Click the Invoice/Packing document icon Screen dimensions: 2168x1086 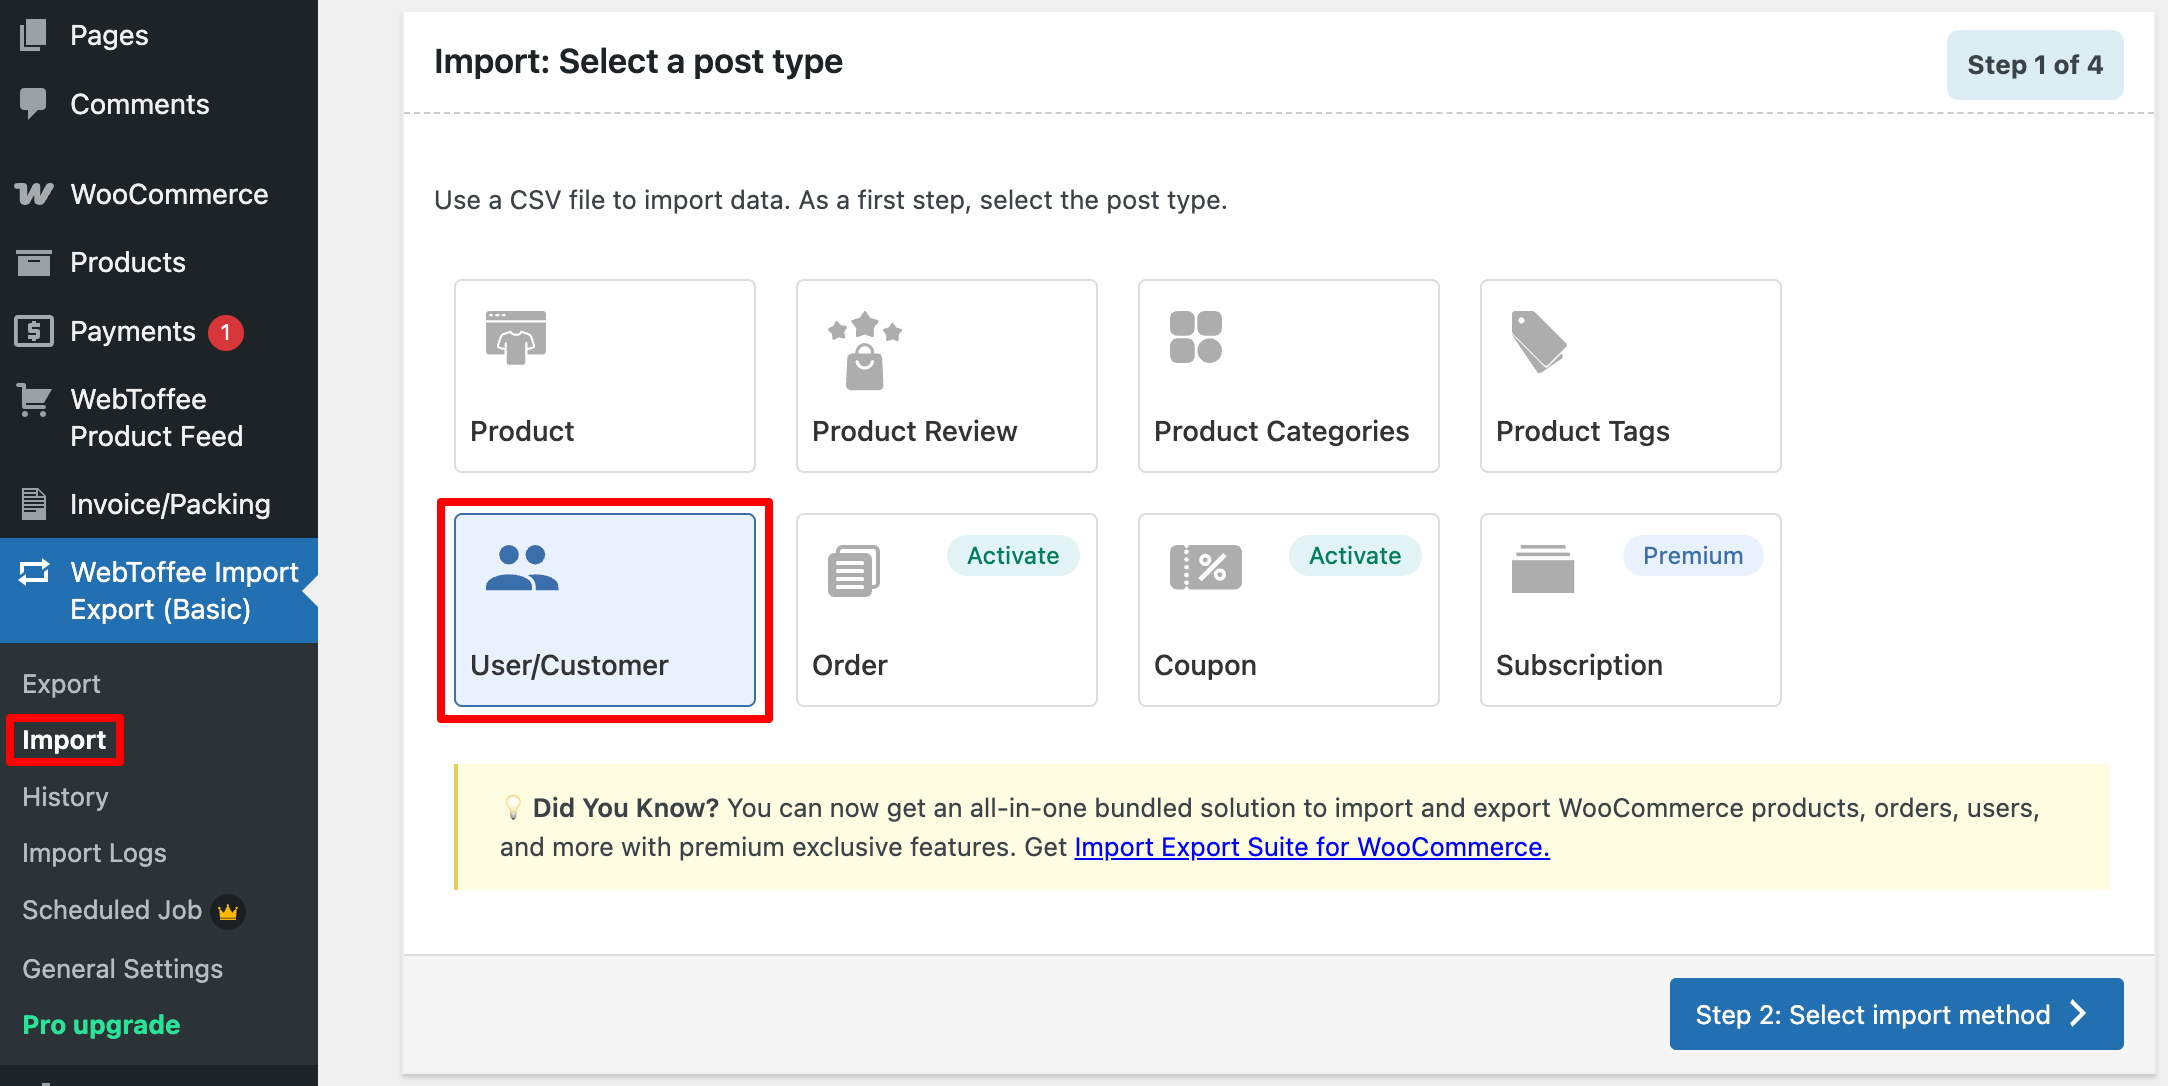pos(34,504)
